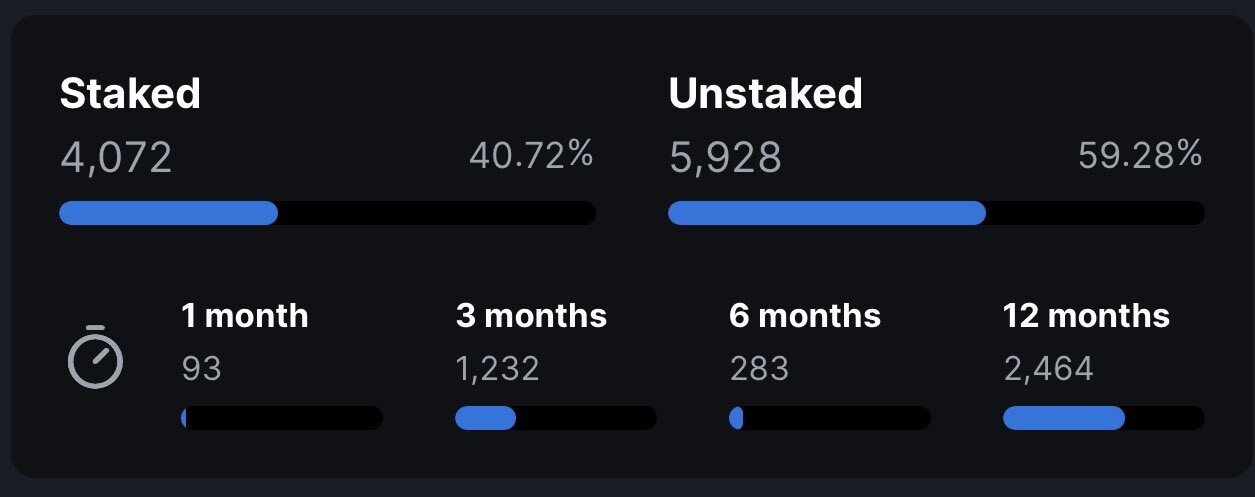Click the 5,928 unstaked amount

[x=725, y=157]
